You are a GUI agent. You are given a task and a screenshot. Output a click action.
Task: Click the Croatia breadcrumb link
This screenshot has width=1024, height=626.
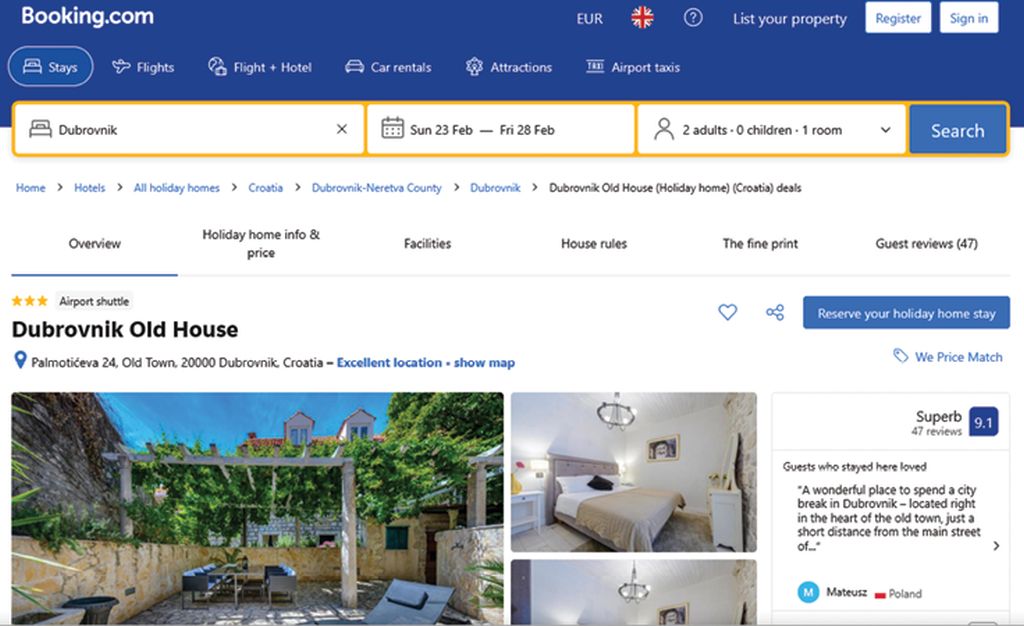(x=265, y=188)
